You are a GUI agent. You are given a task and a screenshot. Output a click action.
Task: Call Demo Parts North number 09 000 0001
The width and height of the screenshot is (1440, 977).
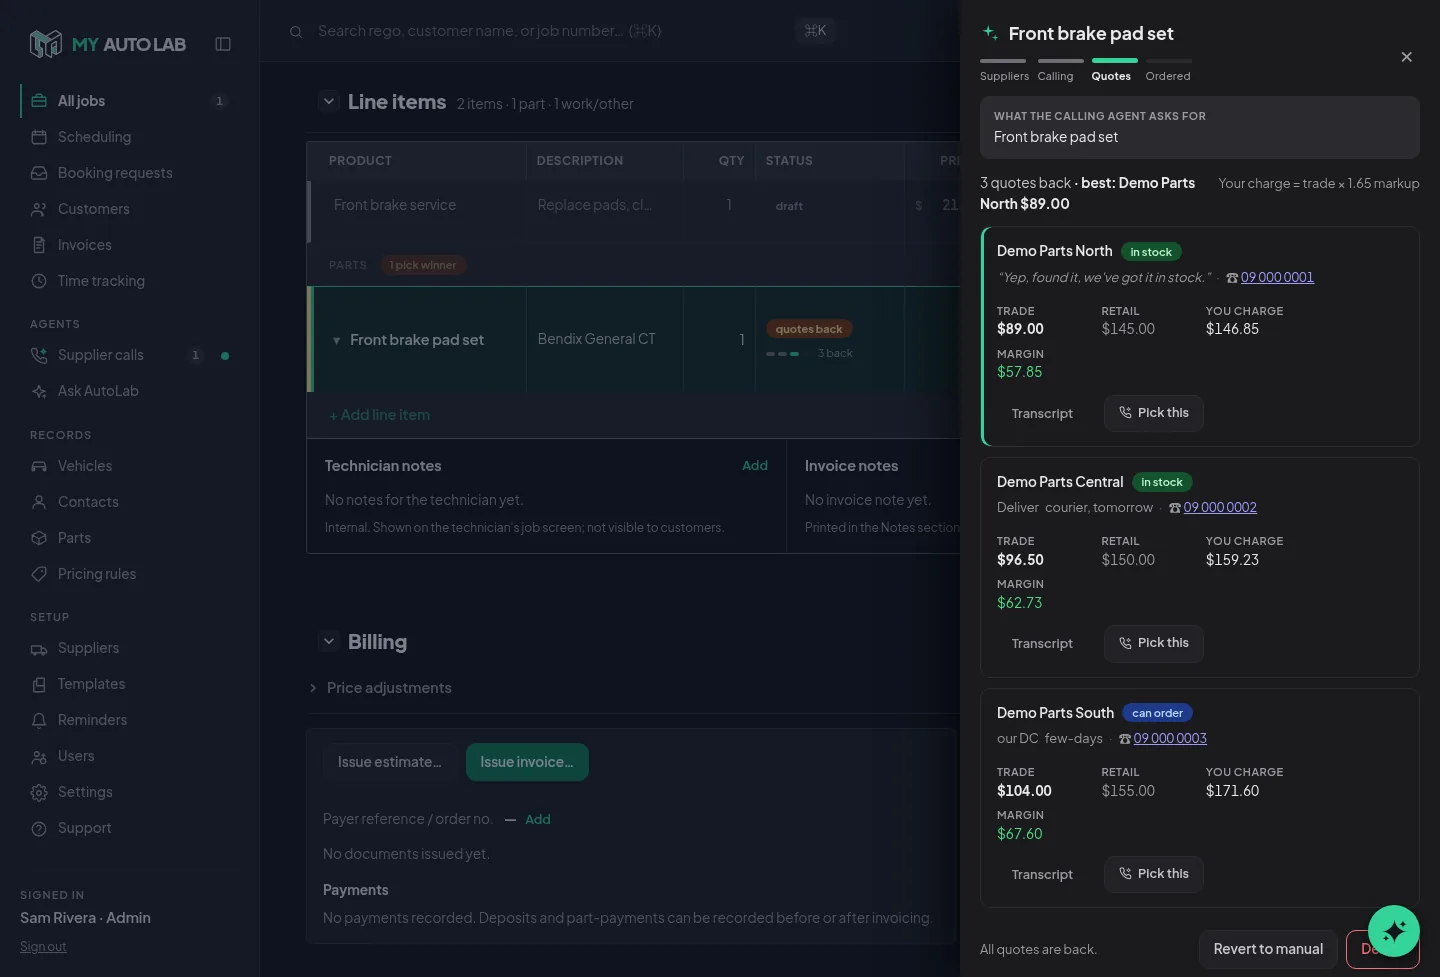point(1277,277)
